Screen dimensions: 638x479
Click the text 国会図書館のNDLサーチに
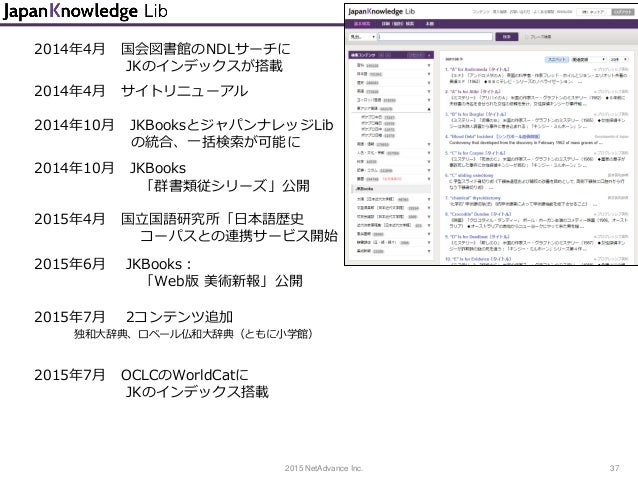(x=205, y=49)
